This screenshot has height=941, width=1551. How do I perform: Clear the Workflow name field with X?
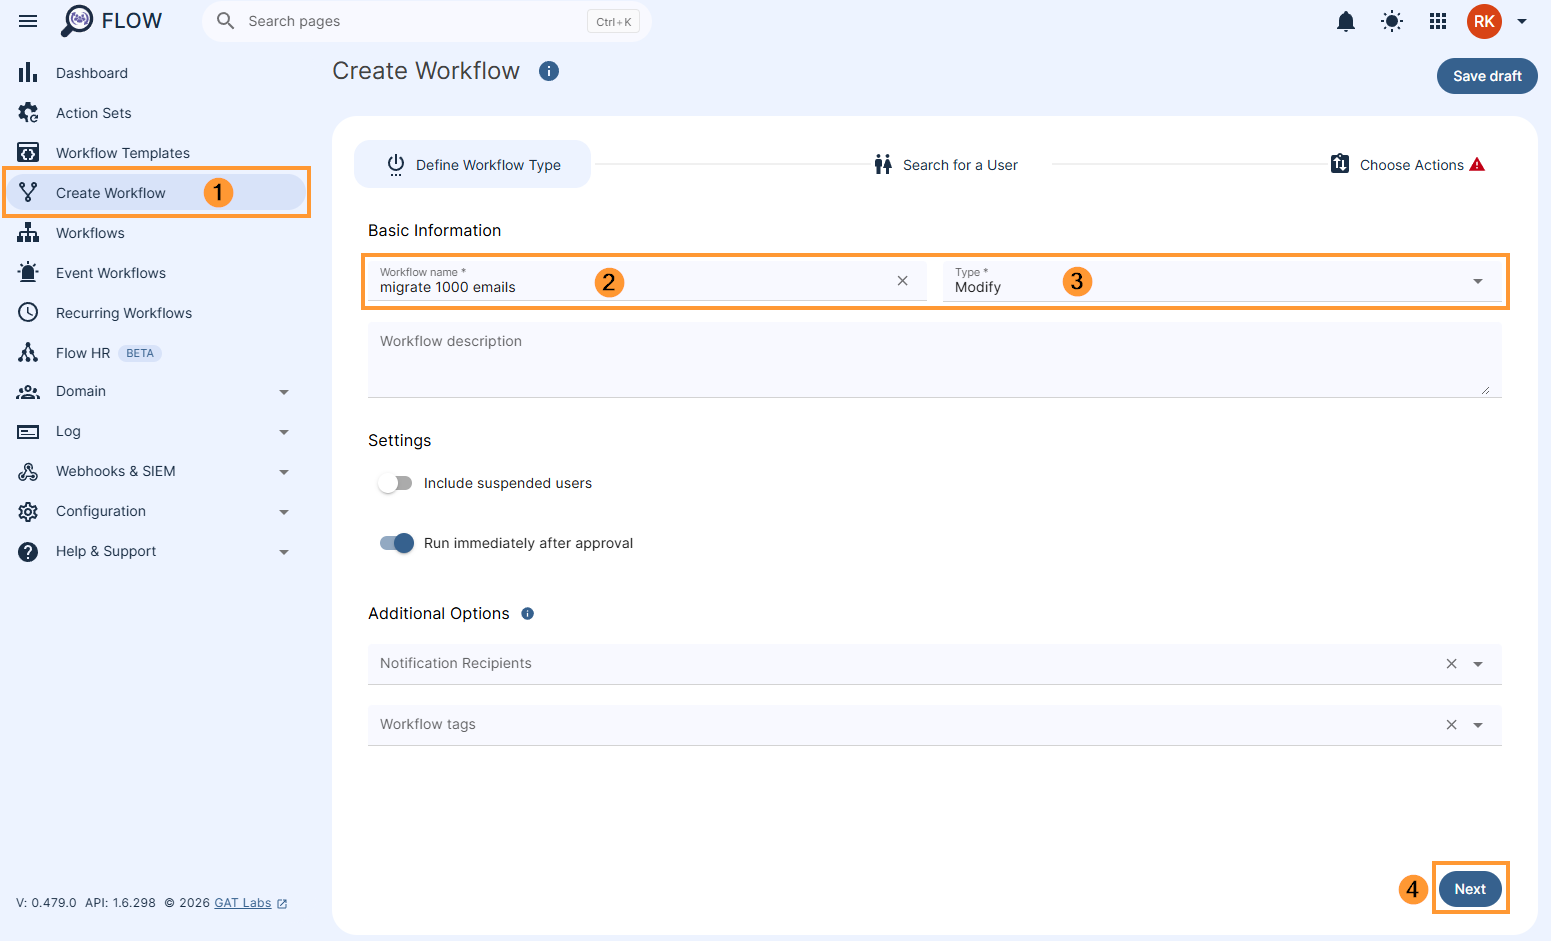903,281
